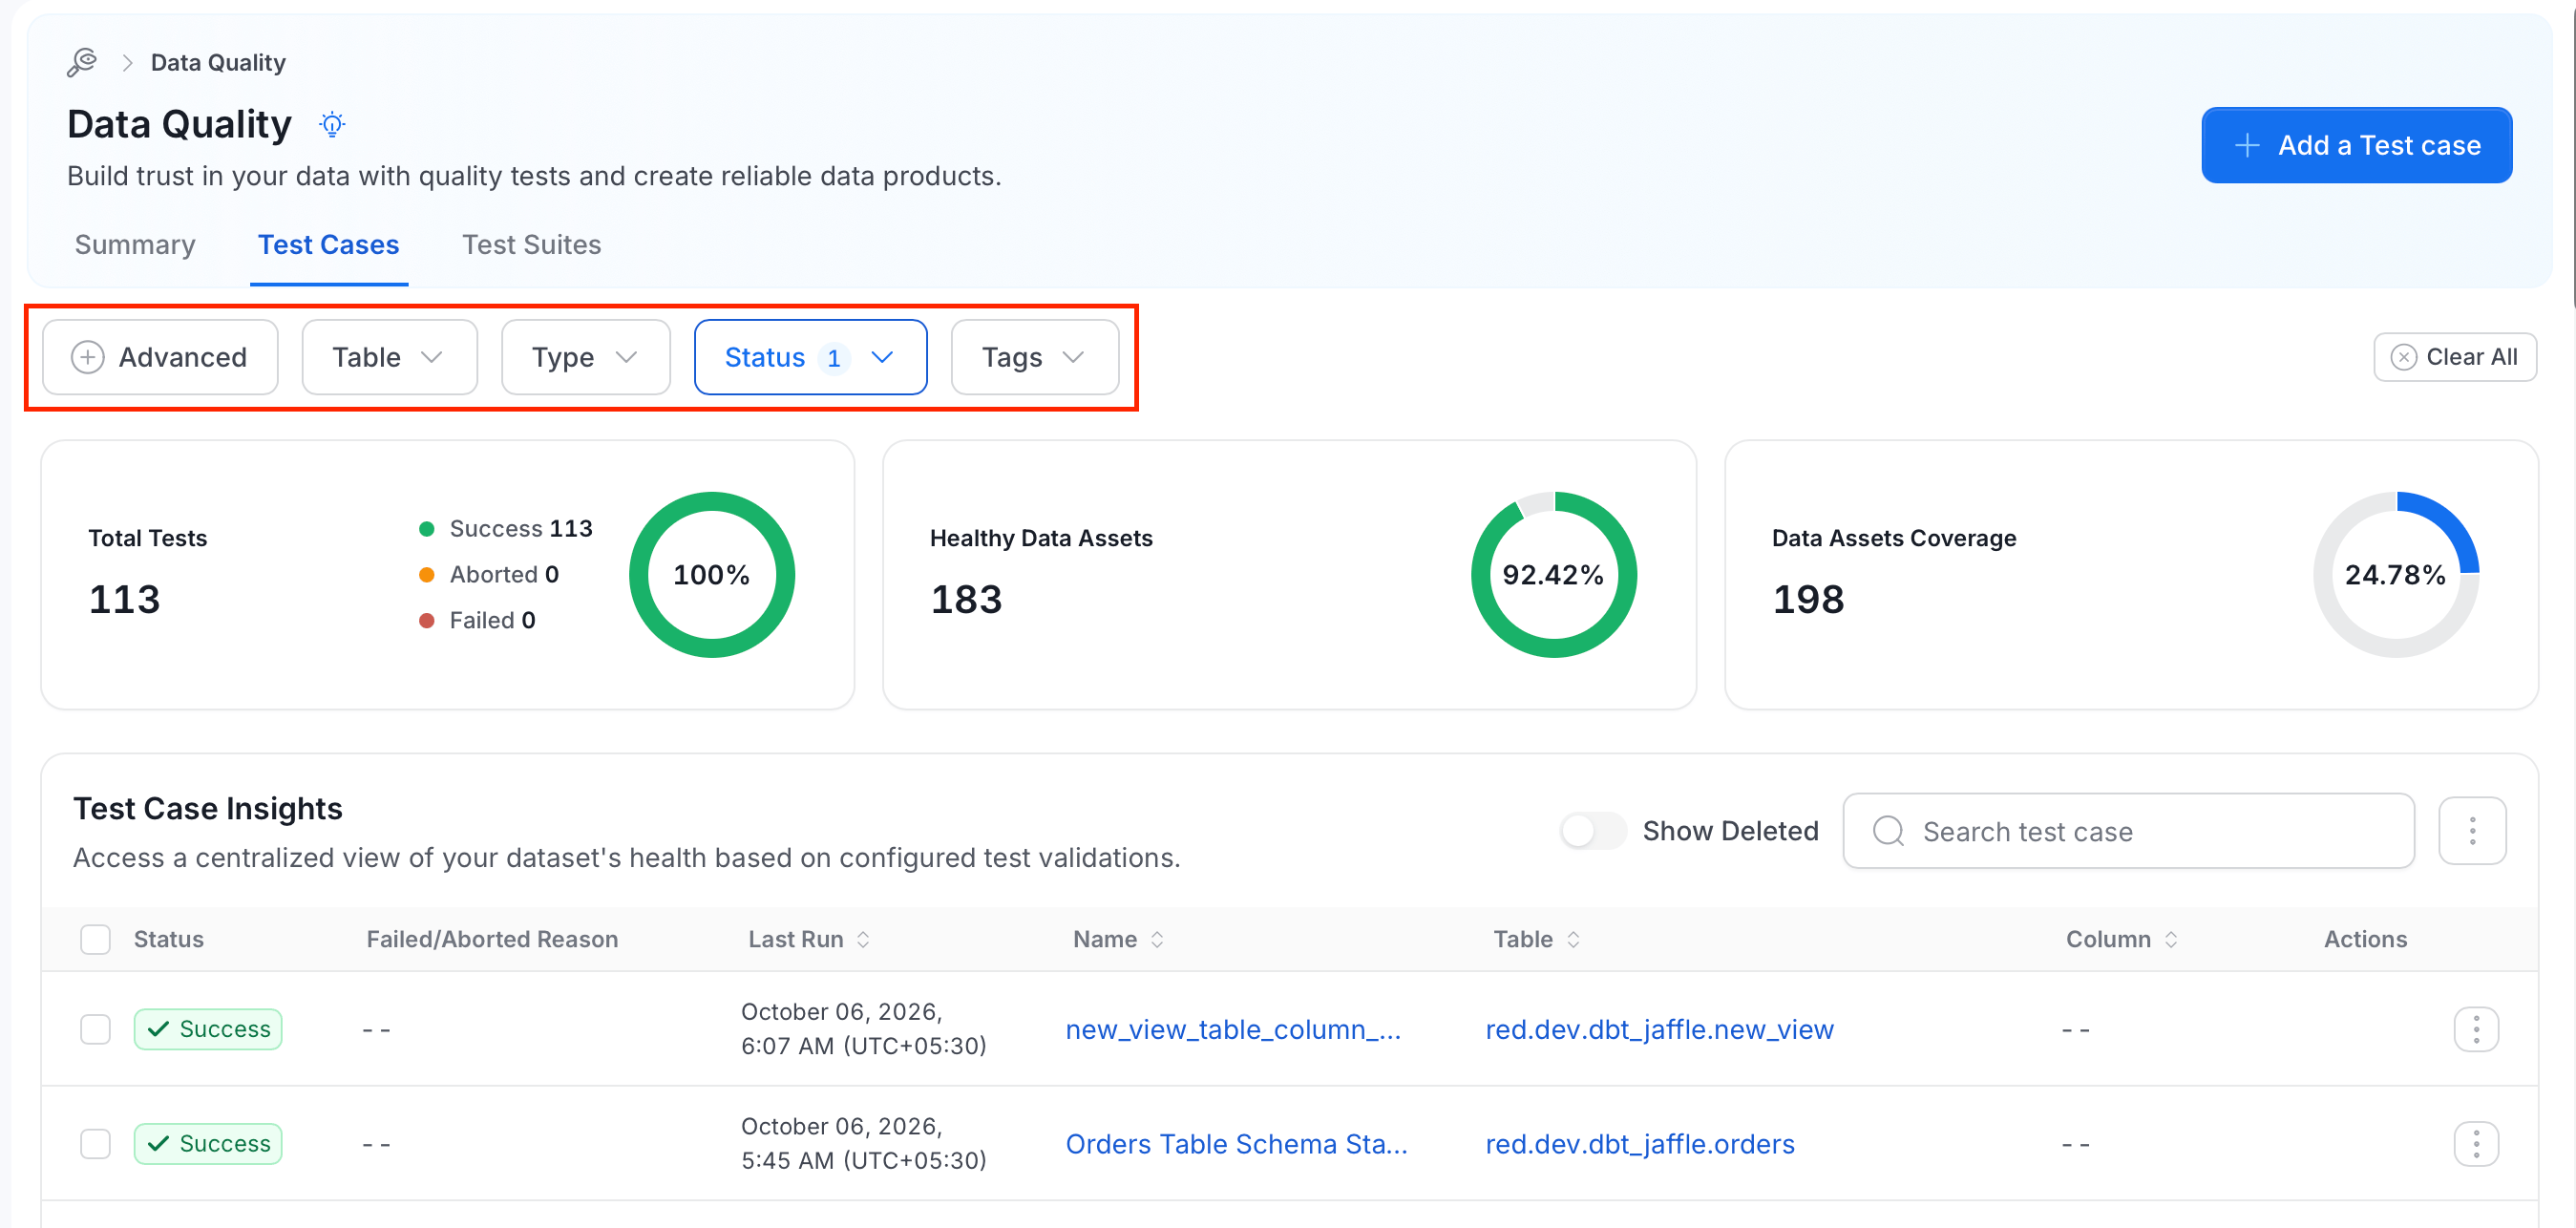
Task: Click the Aborted legend orange dot
Action: pos(426,575)
